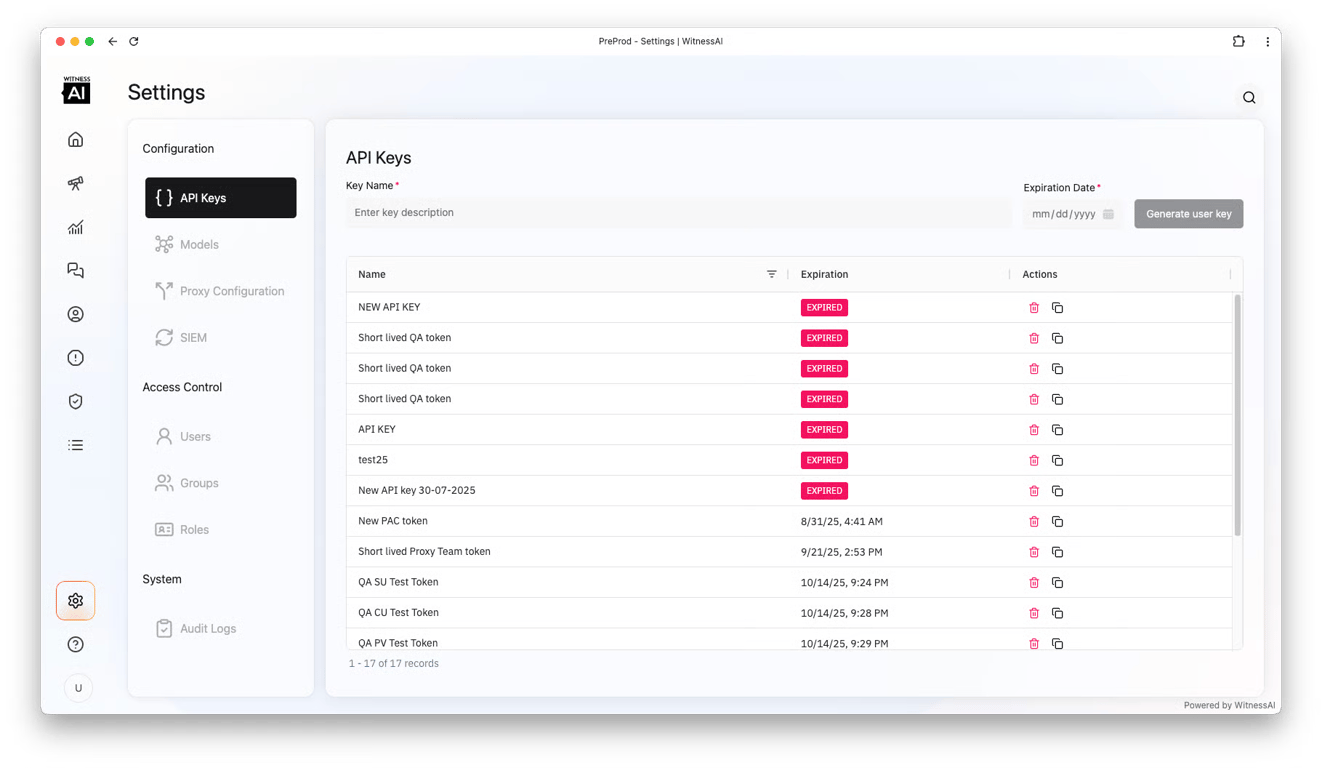1322x768 pixels.
Task: Click the 9/21/25, 2:53 PM expiration cell
Action: coord(842,552)
